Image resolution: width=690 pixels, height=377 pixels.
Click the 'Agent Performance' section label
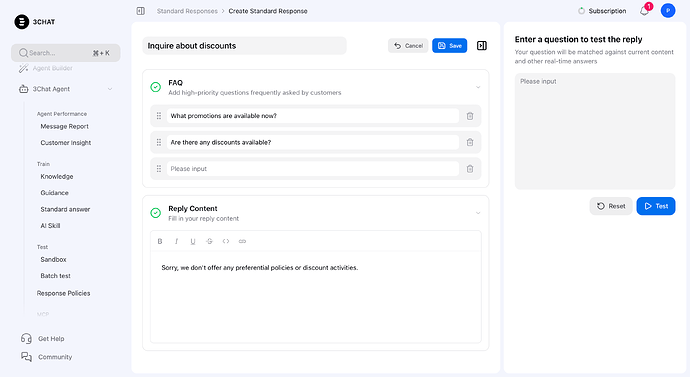pyautogui.click(x=62, y=114)
